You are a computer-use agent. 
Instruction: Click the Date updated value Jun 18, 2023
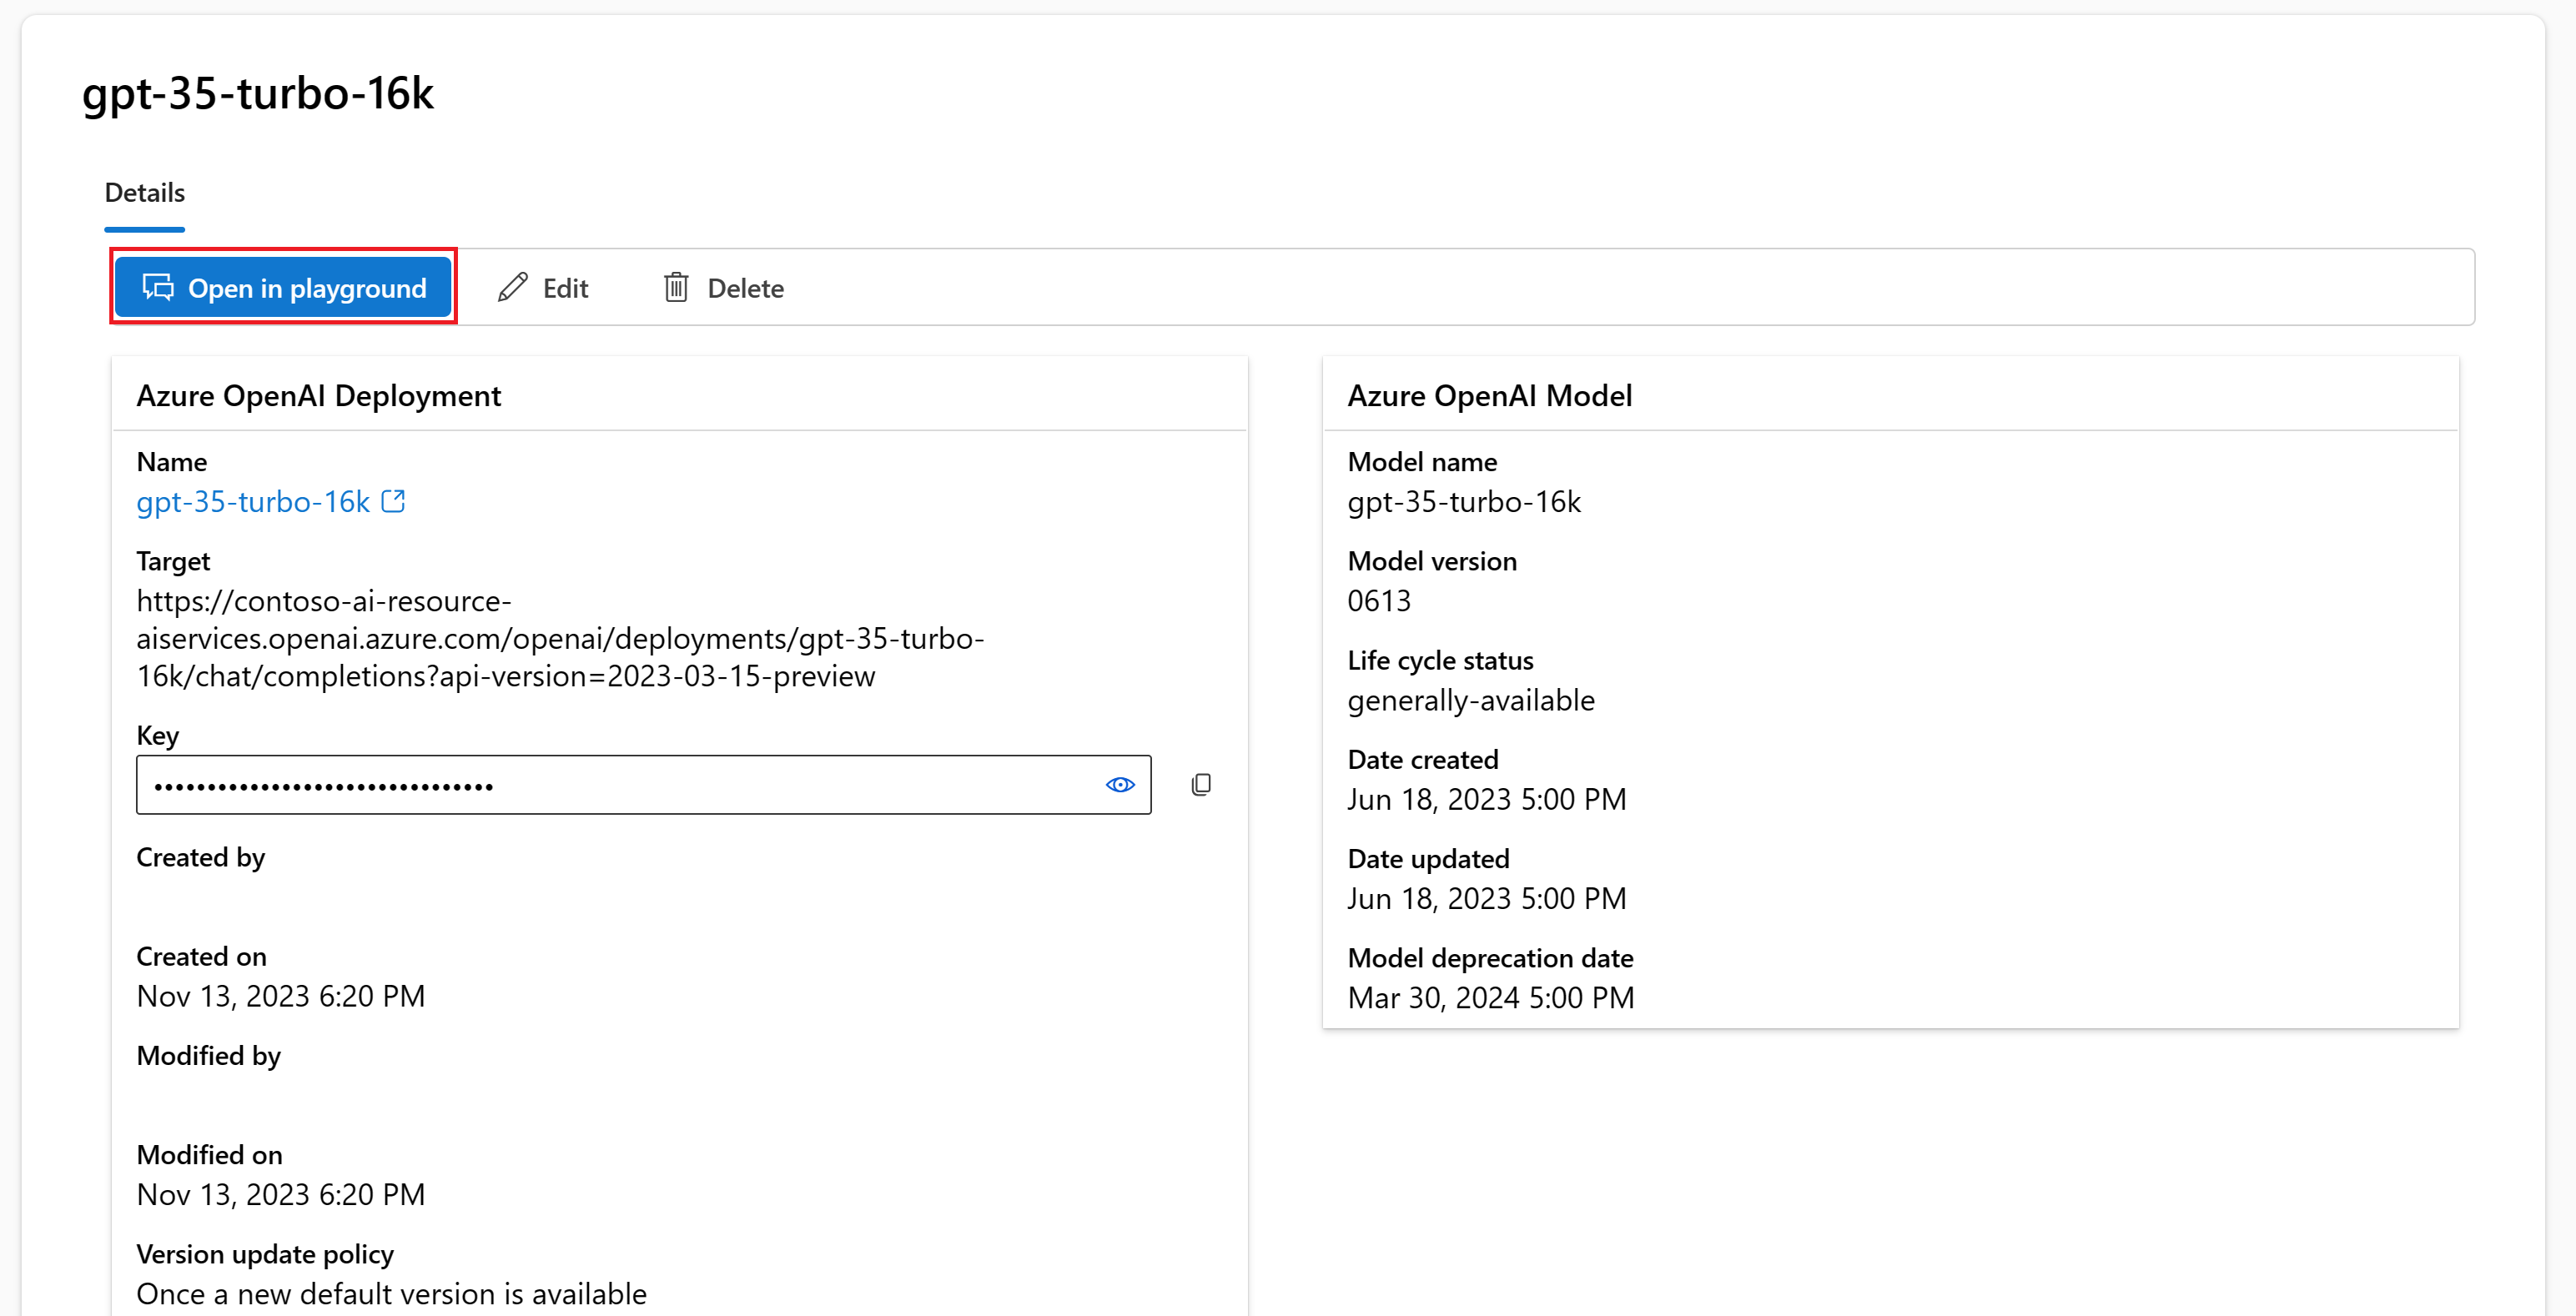coord(1487,899)
